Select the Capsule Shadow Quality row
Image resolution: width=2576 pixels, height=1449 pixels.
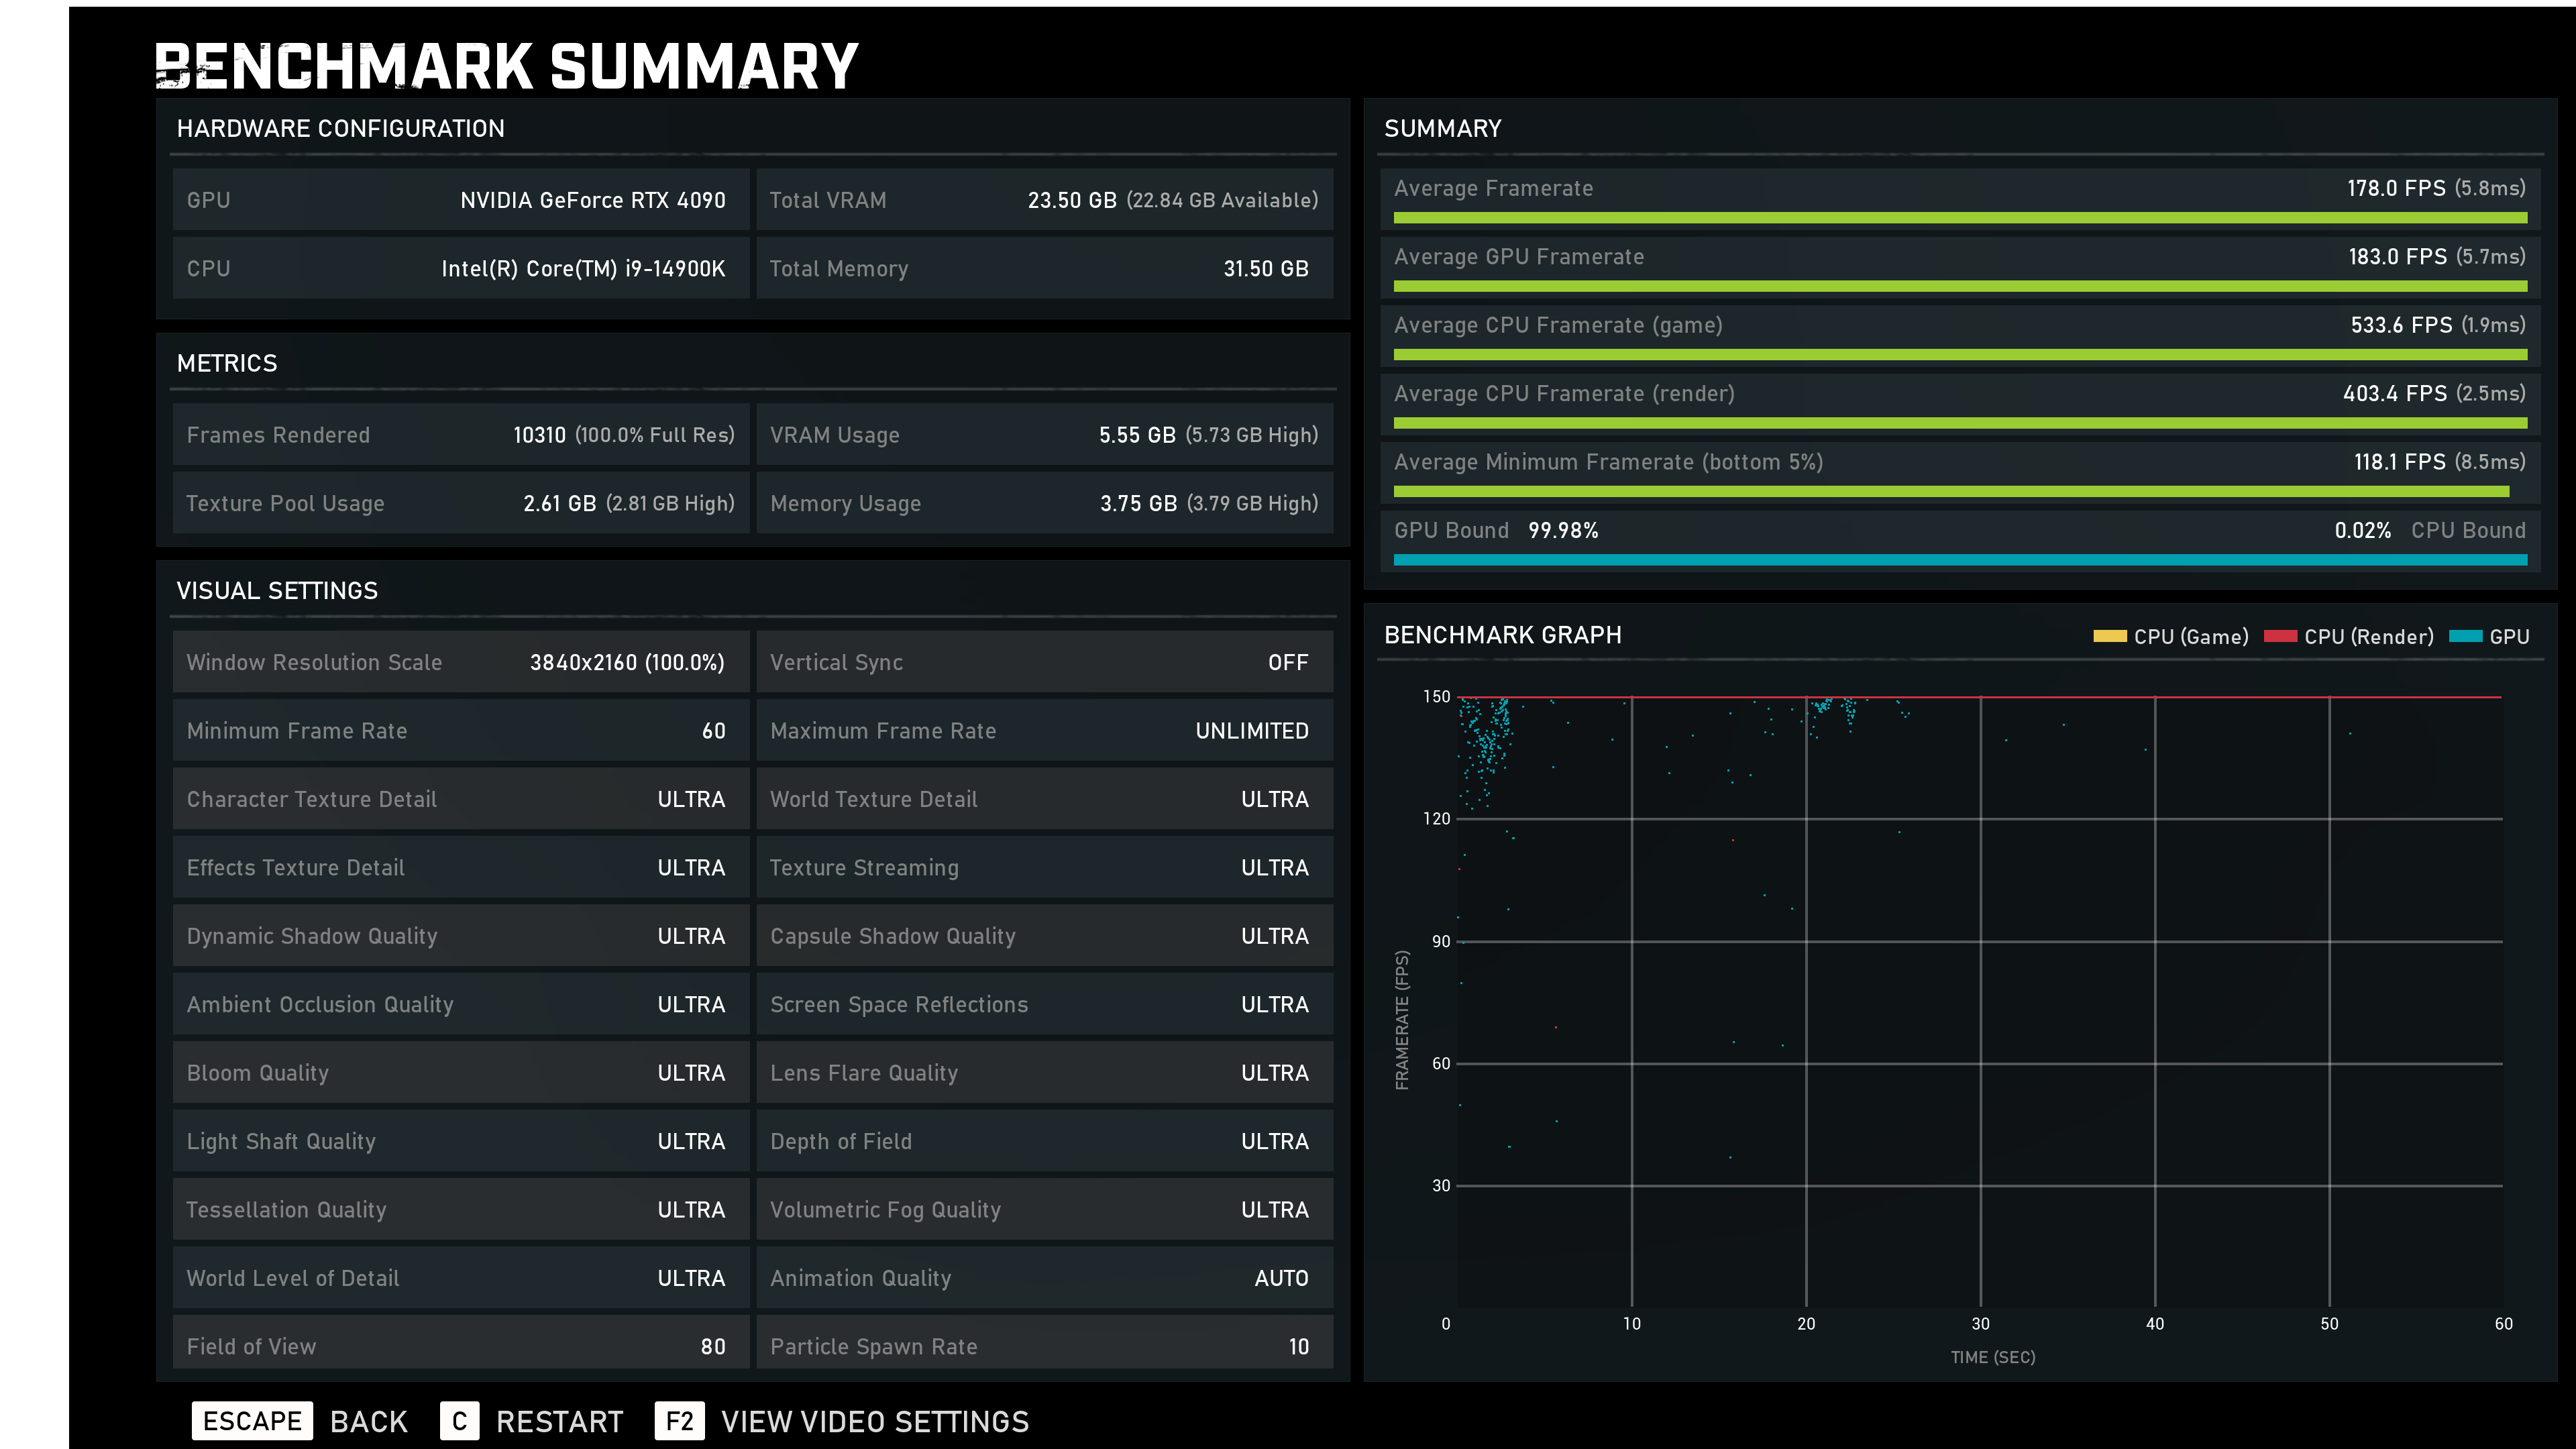[x=1045, y=936]
